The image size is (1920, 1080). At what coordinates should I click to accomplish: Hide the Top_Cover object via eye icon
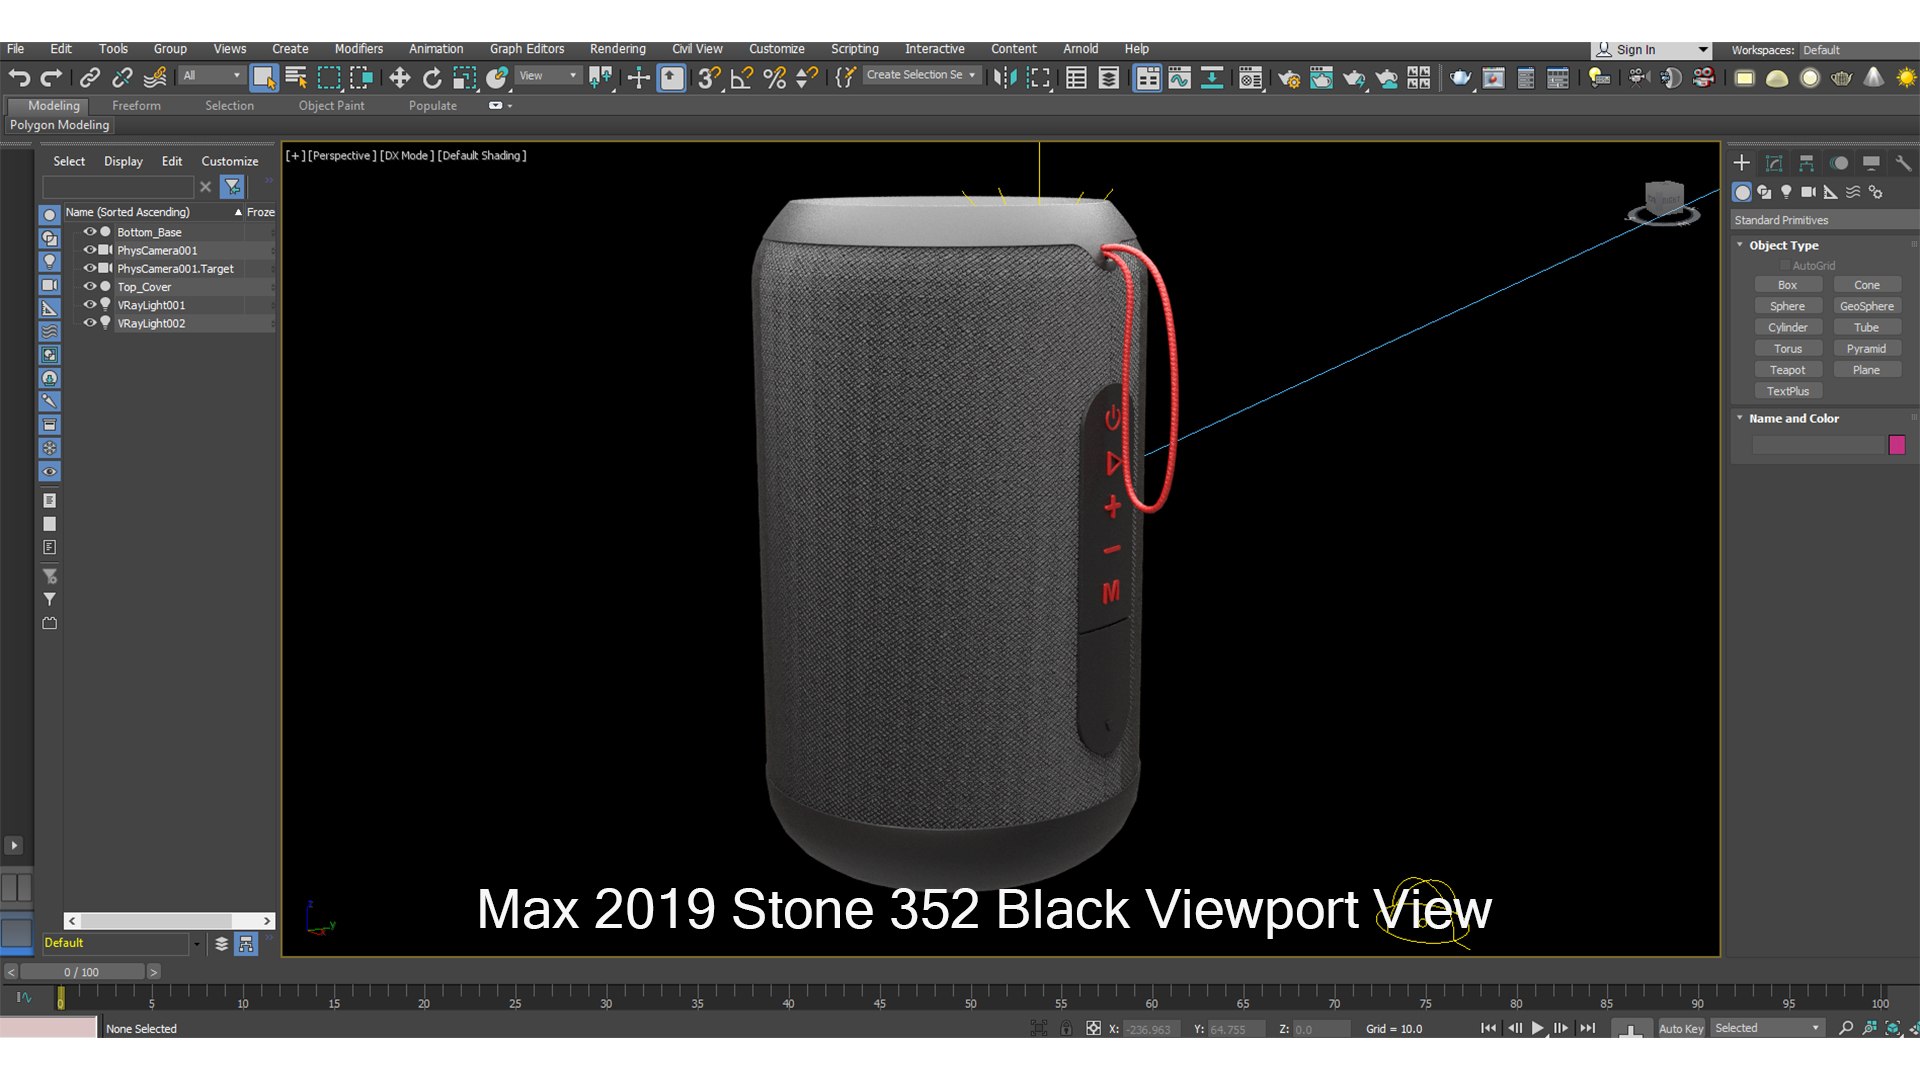pos(89,287)
